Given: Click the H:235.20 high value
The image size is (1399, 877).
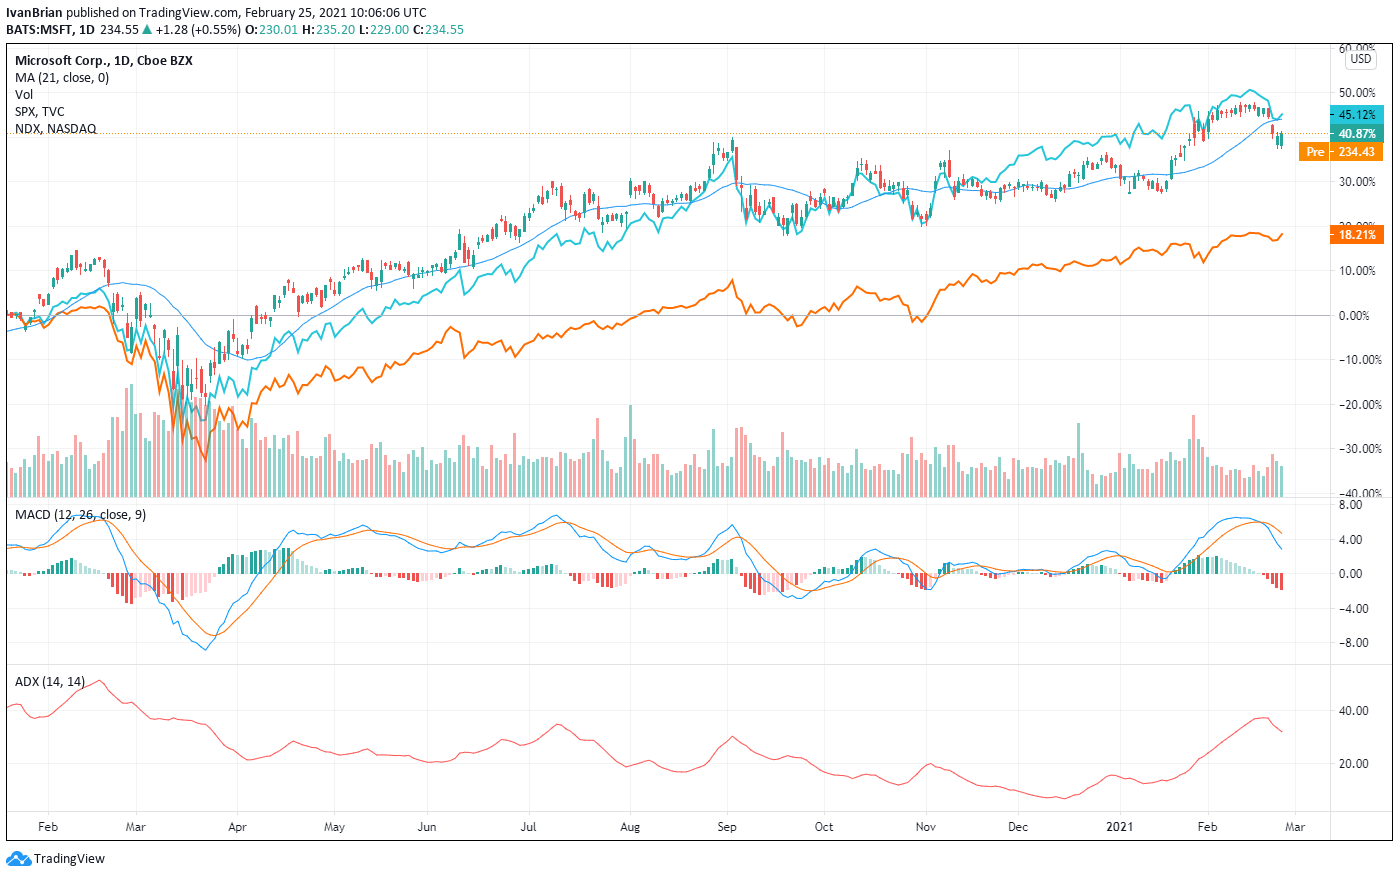Looking at the screenshot, I should click(x=329, y=29).
